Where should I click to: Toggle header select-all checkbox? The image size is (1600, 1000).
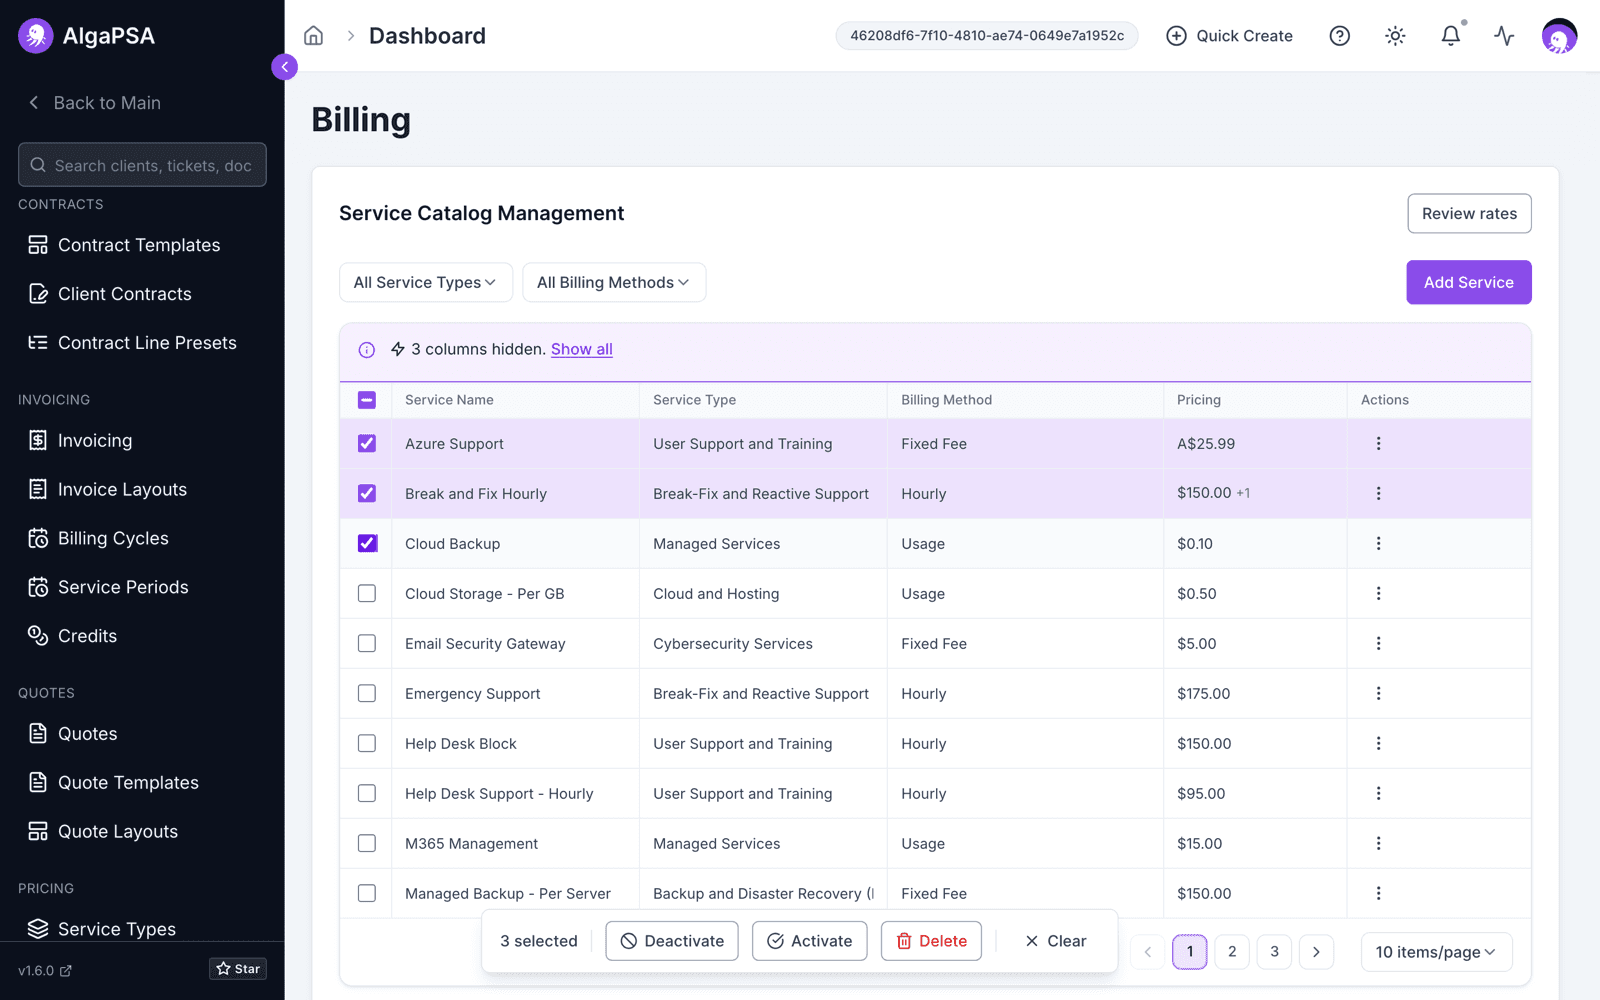(367, 400)
